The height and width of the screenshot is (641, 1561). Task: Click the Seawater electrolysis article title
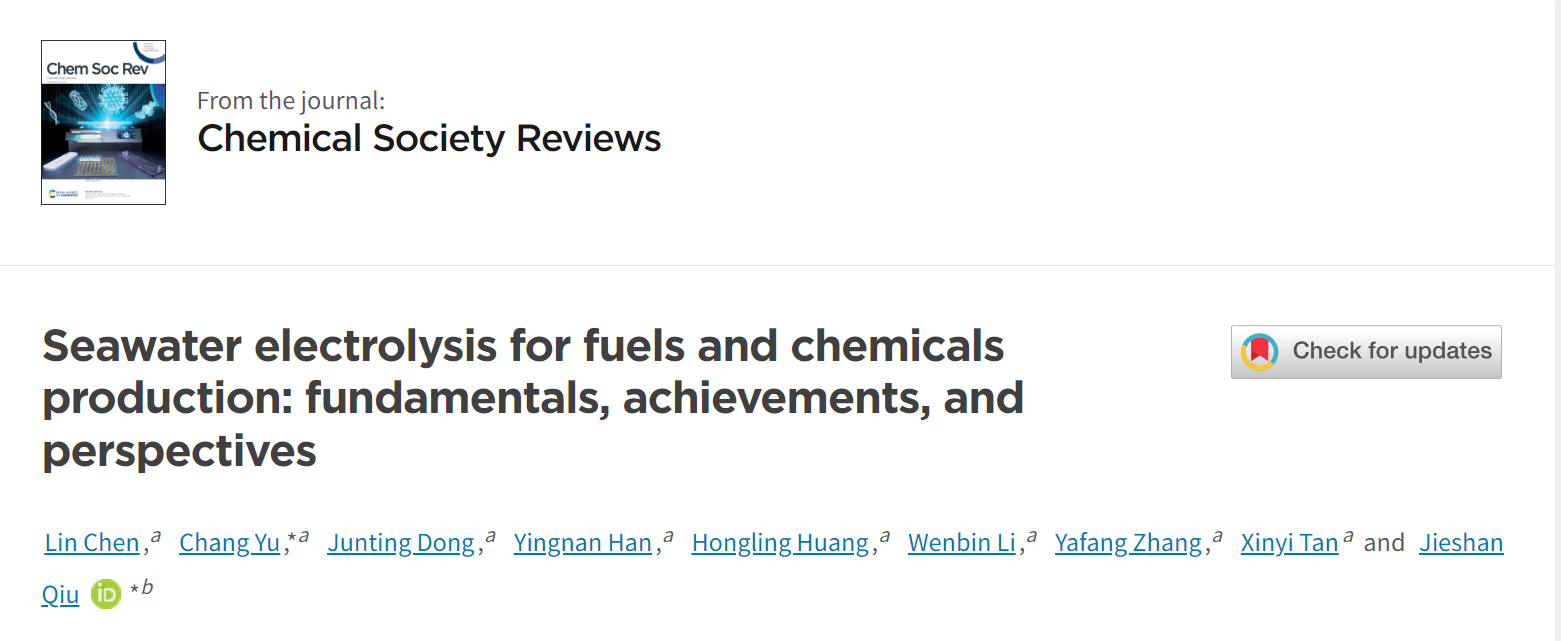tap(533, 399)
